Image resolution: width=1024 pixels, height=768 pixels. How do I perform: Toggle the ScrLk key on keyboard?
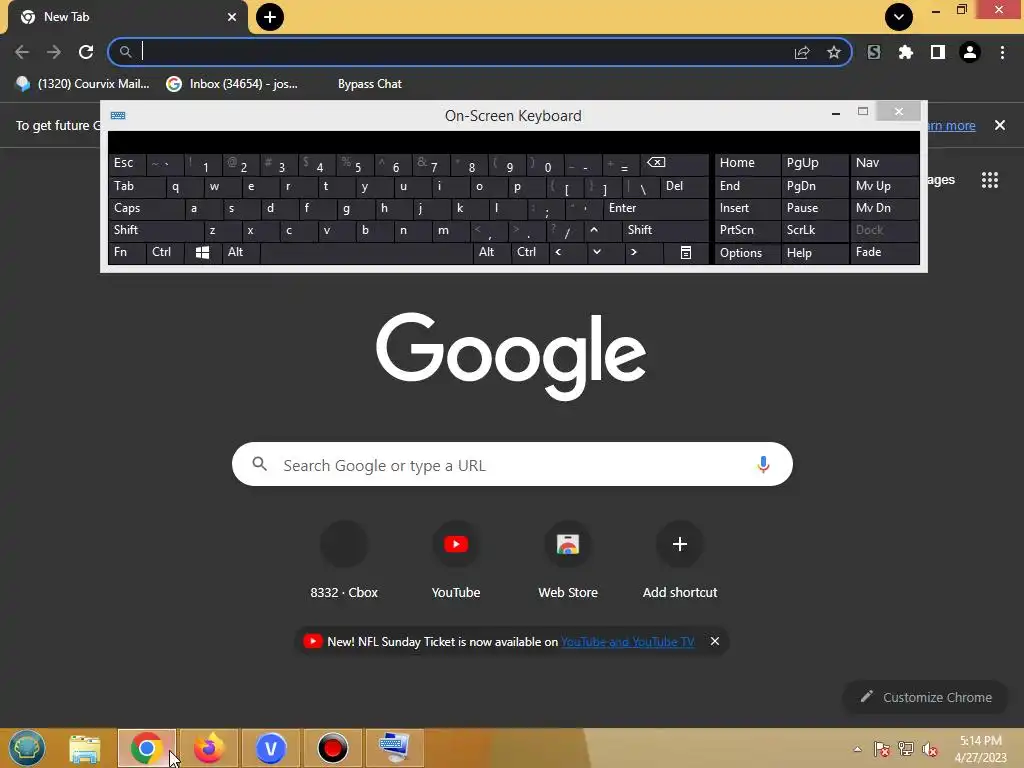click(815, 231)
